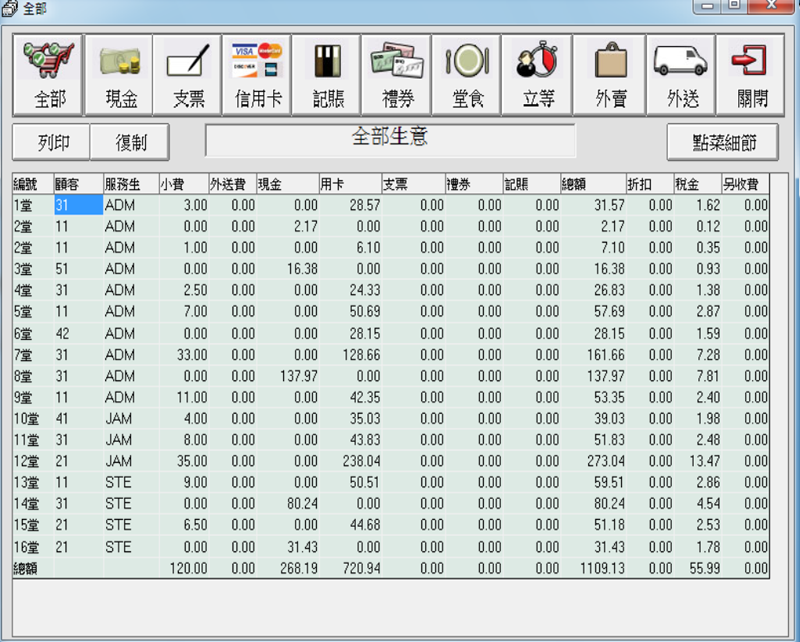
Task: Show 立等 waiting orders icon
Action: [537, 75]
